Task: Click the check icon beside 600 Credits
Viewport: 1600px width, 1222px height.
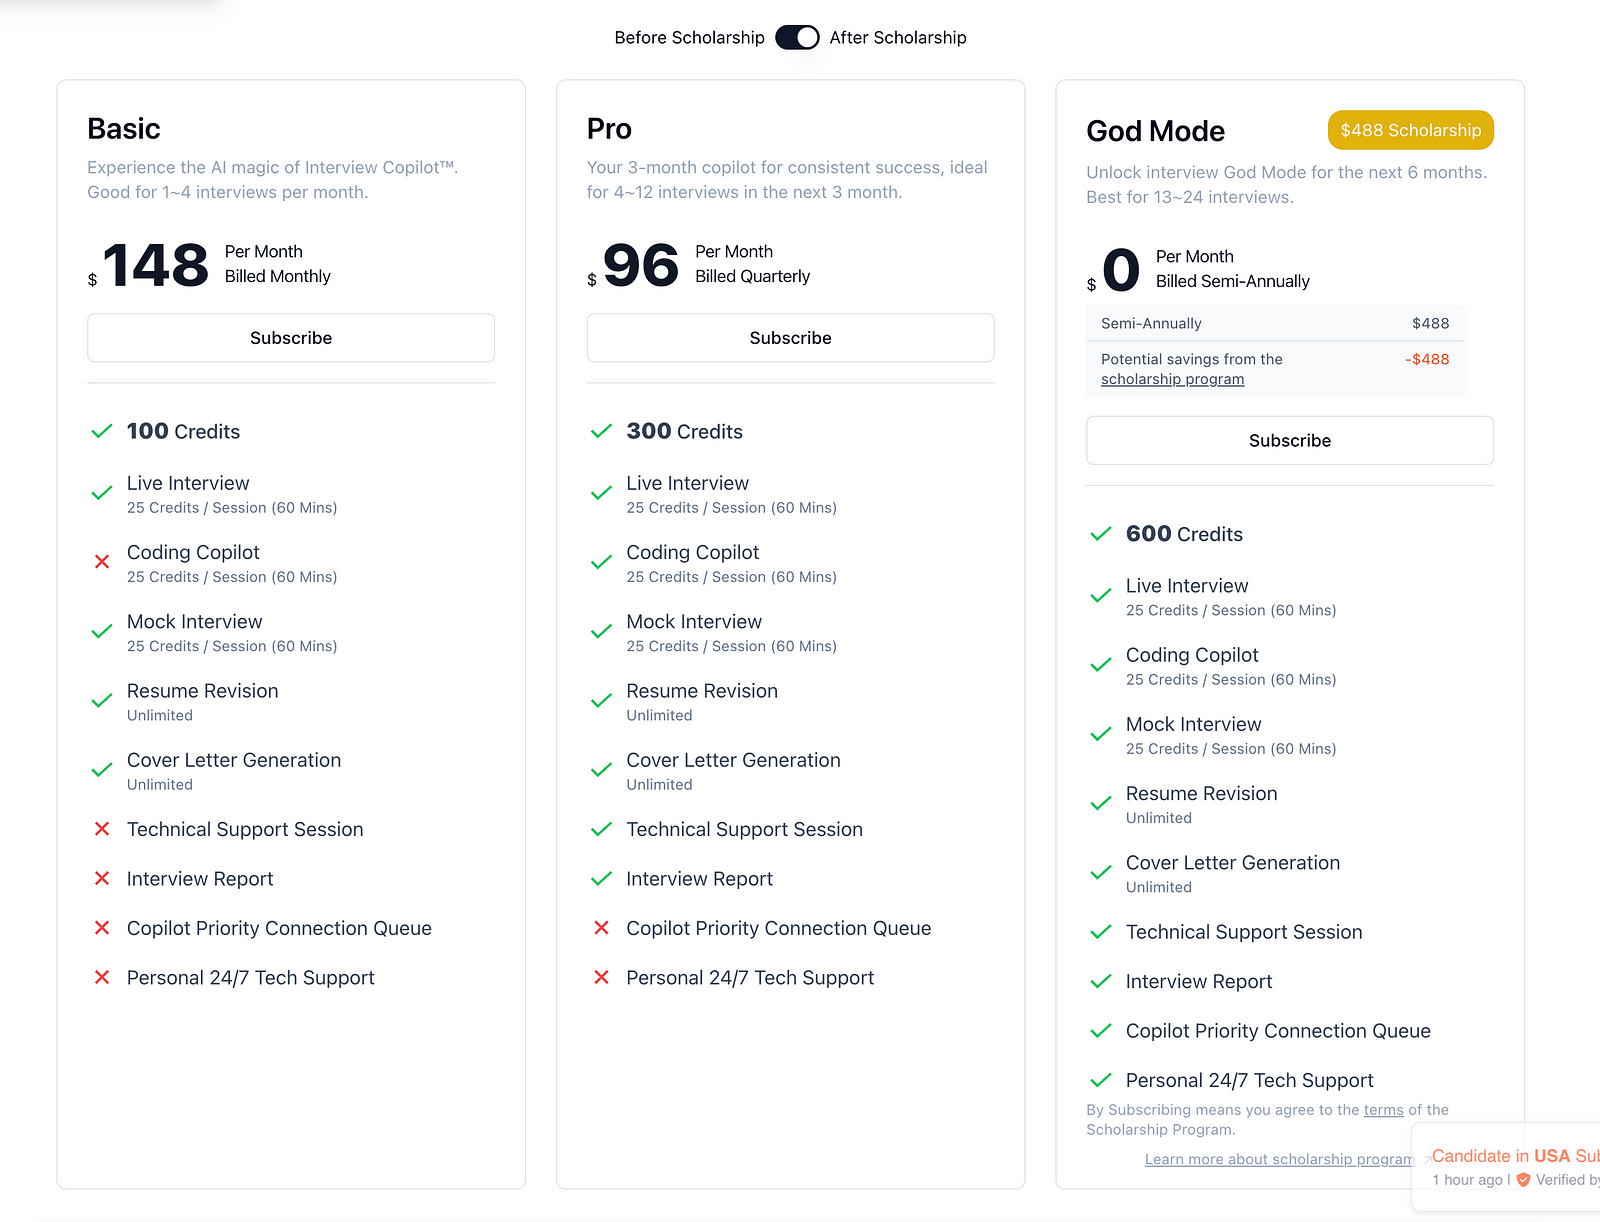Action: pyautogui.click(x=1101, y=534)
